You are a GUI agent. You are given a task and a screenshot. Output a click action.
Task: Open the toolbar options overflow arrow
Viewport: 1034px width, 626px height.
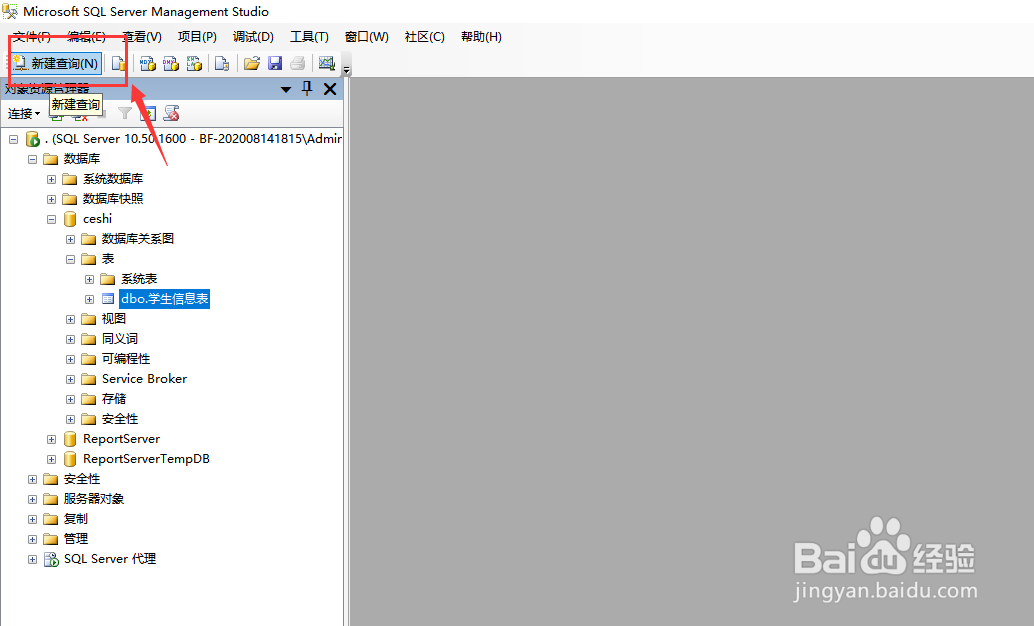coord(346,68)
